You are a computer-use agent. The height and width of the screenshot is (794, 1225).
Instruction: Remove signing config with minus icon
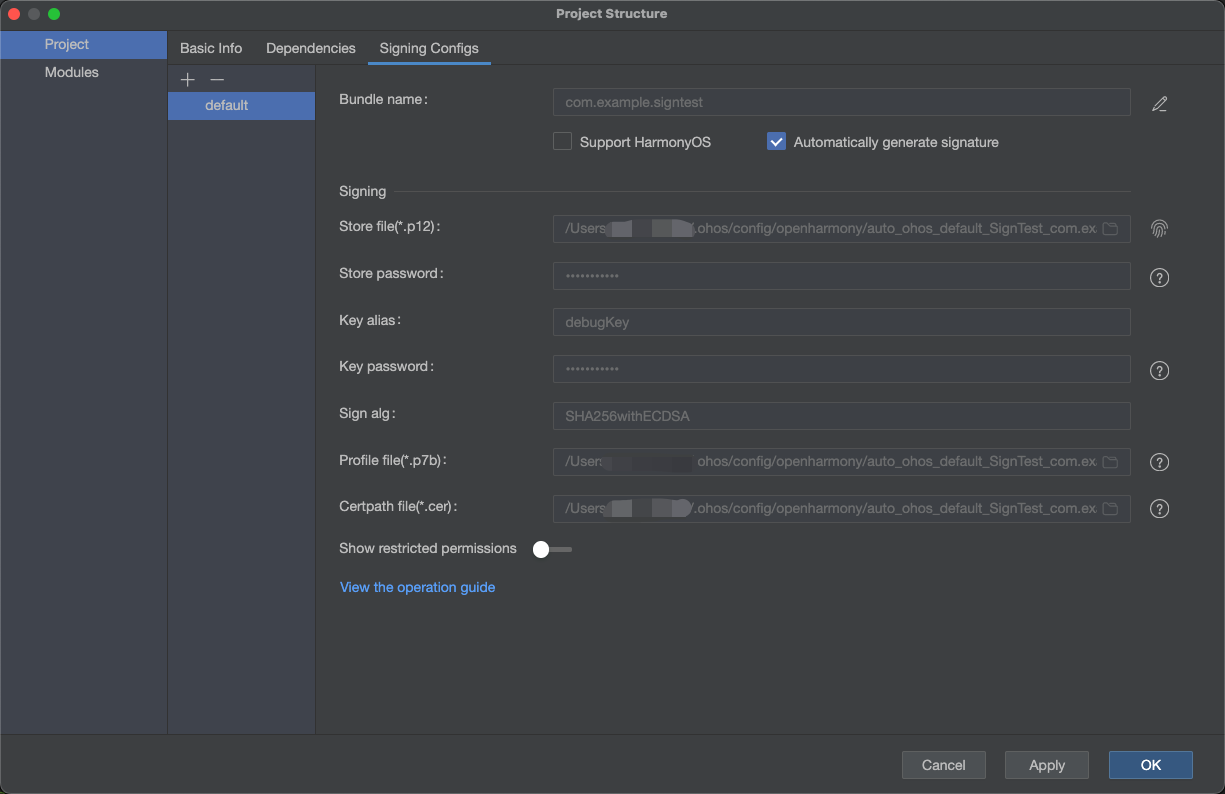217,80
